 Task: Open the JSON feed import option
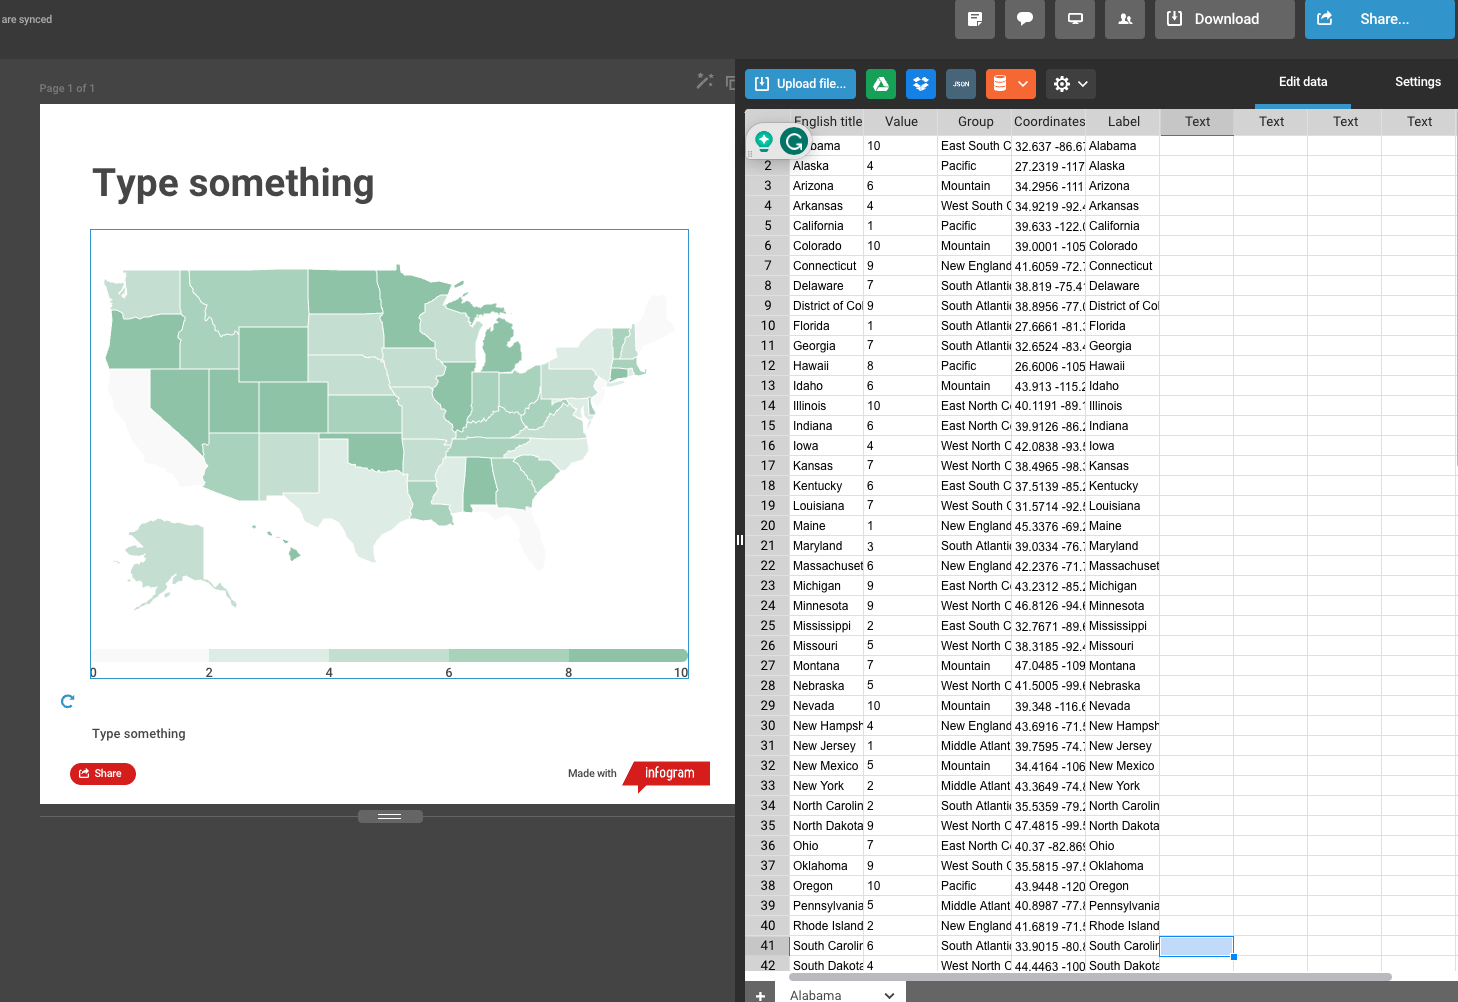[x=961, y=84]
